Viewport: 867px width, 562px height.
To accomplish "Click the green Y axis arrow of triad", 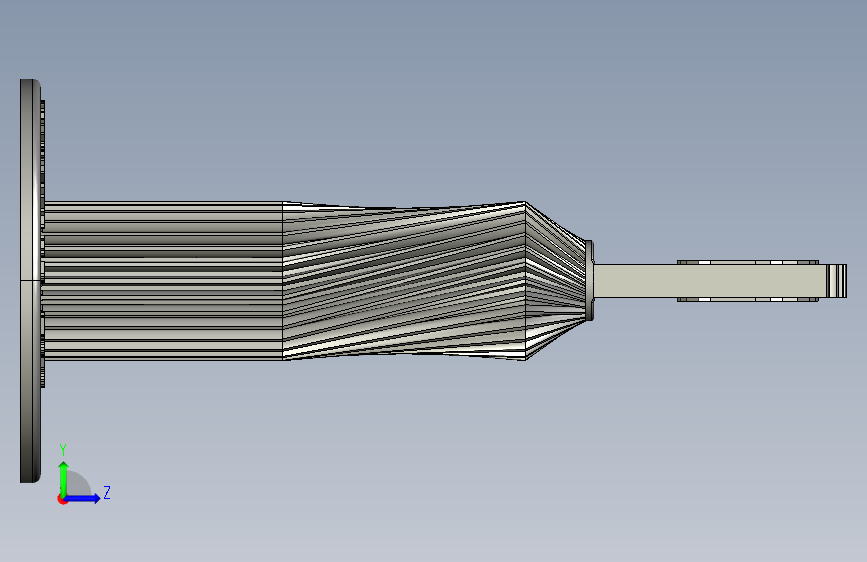I will point(64,478).
